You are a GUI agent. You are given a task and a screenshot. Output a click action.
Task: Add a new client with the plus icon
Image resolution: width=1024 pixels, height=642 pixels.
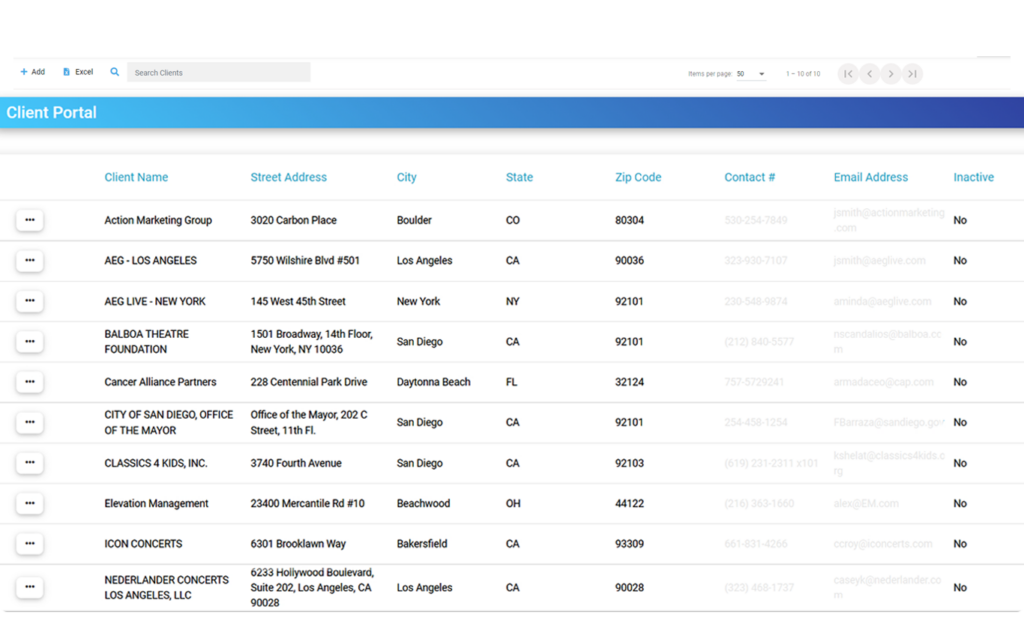click(32, 71)
